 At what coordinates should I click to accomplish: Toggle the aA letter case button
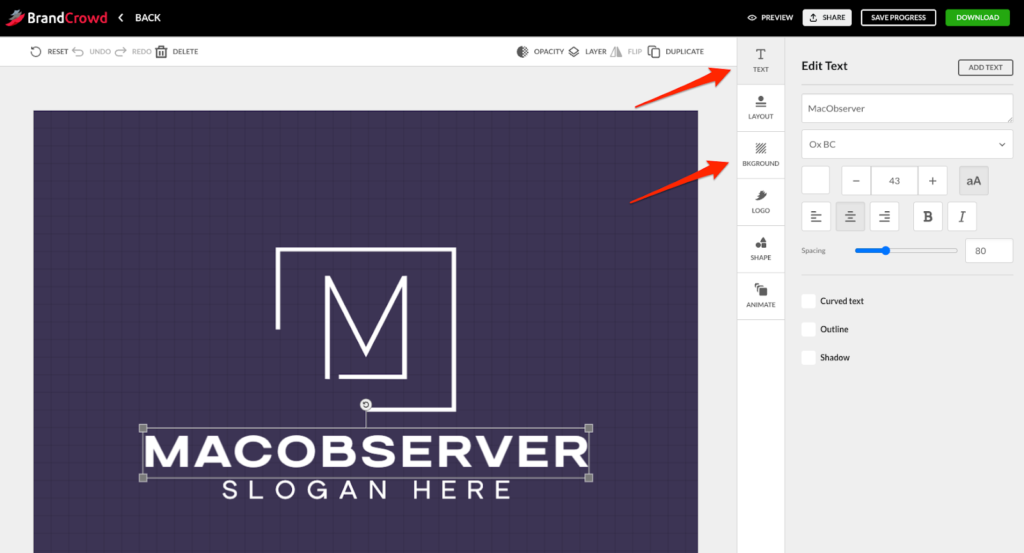click(974, 181)
